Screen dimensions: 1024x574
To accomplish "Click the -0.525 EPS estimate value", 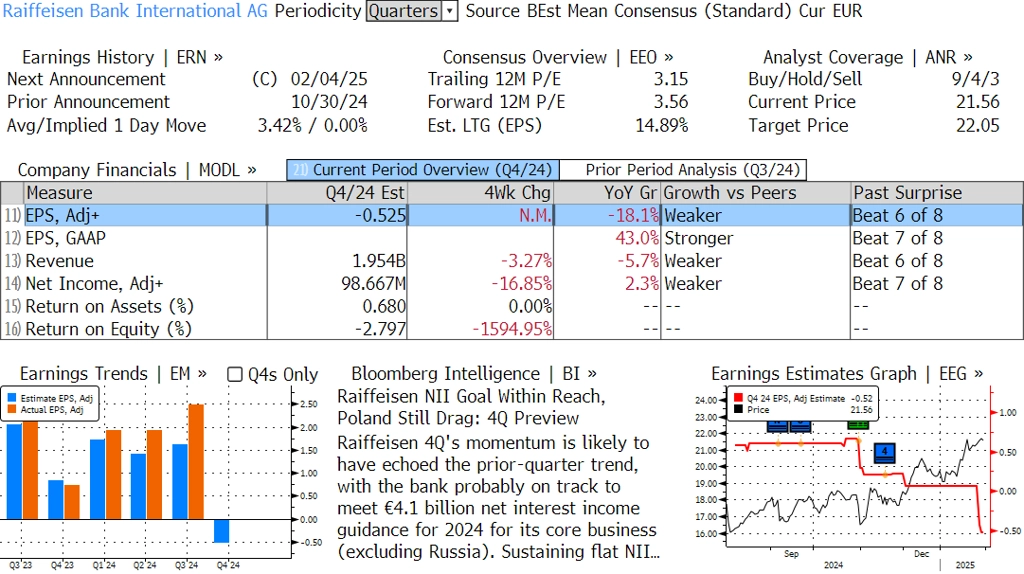I will [380, 215].
